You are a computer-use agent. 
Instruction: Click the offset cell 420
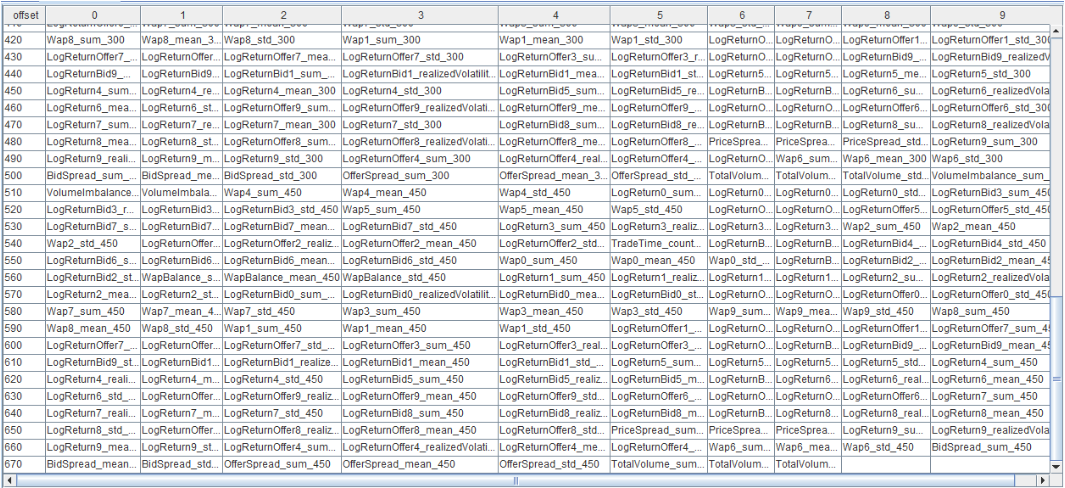22,40
